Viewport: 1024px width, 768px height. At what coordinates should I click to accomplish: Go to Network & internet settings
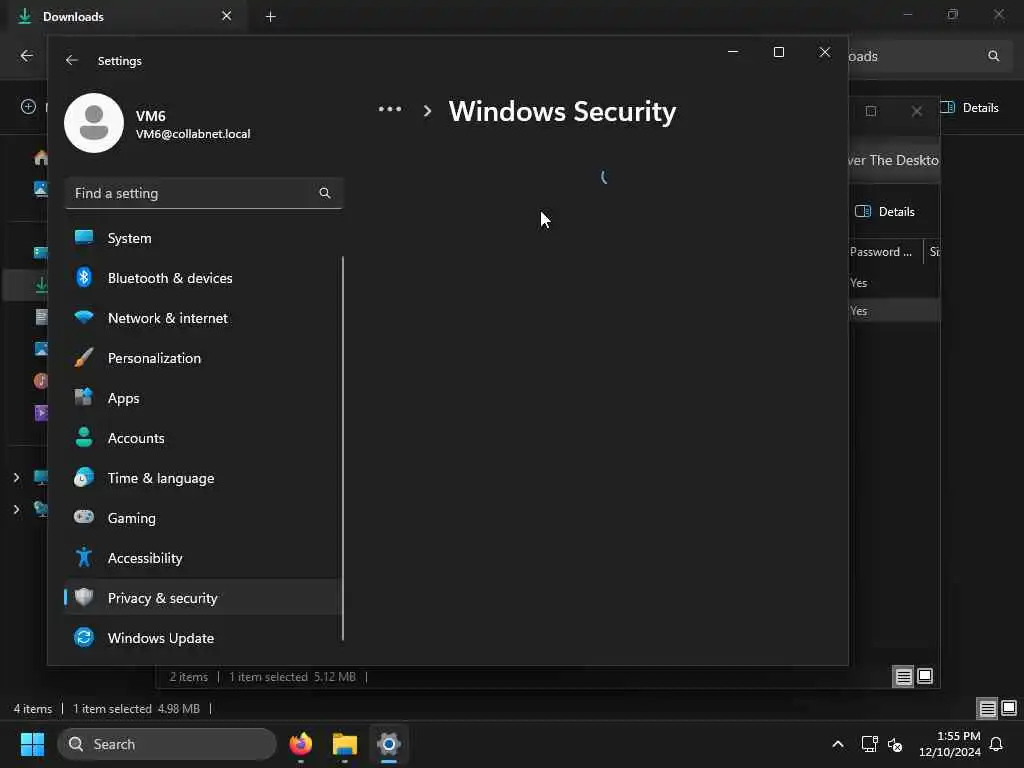[202, 318]
